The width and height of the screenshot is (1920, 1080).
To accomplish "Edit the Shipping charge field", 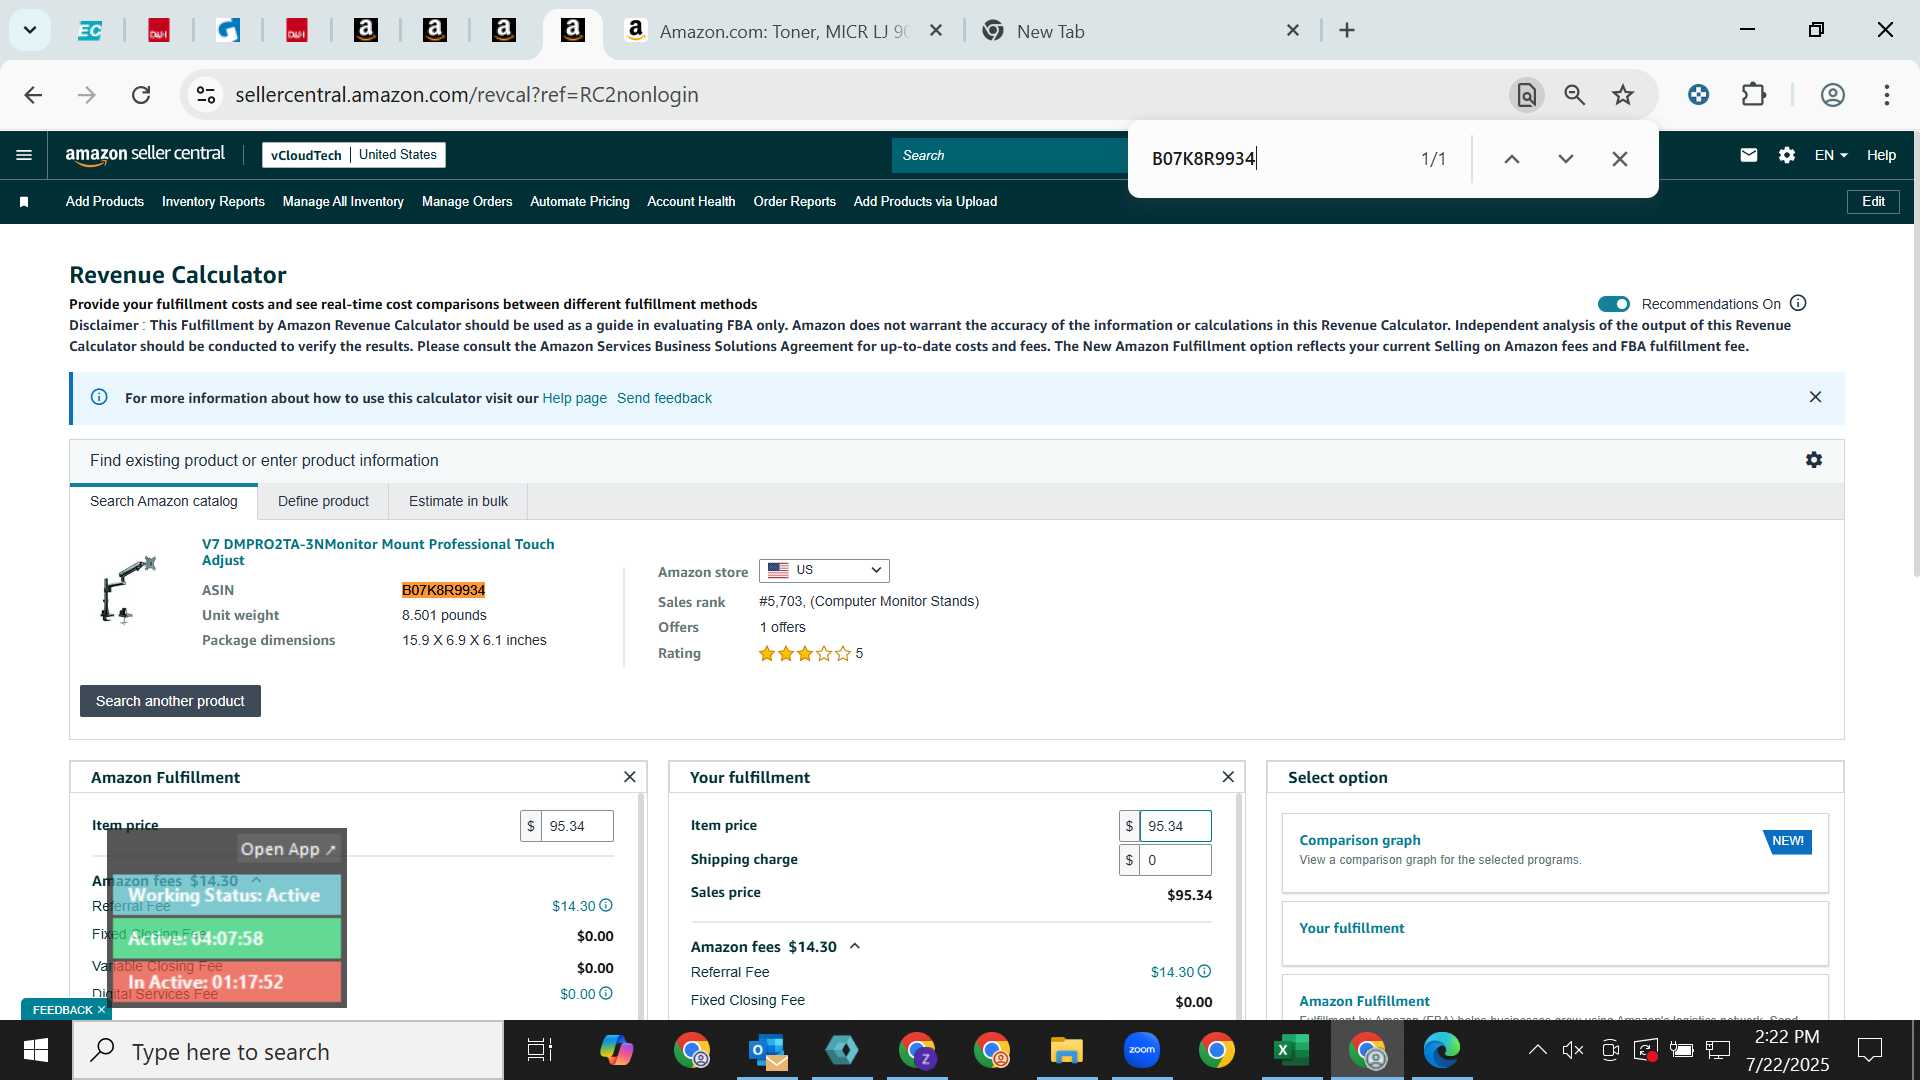I will tap(1175, 860).
